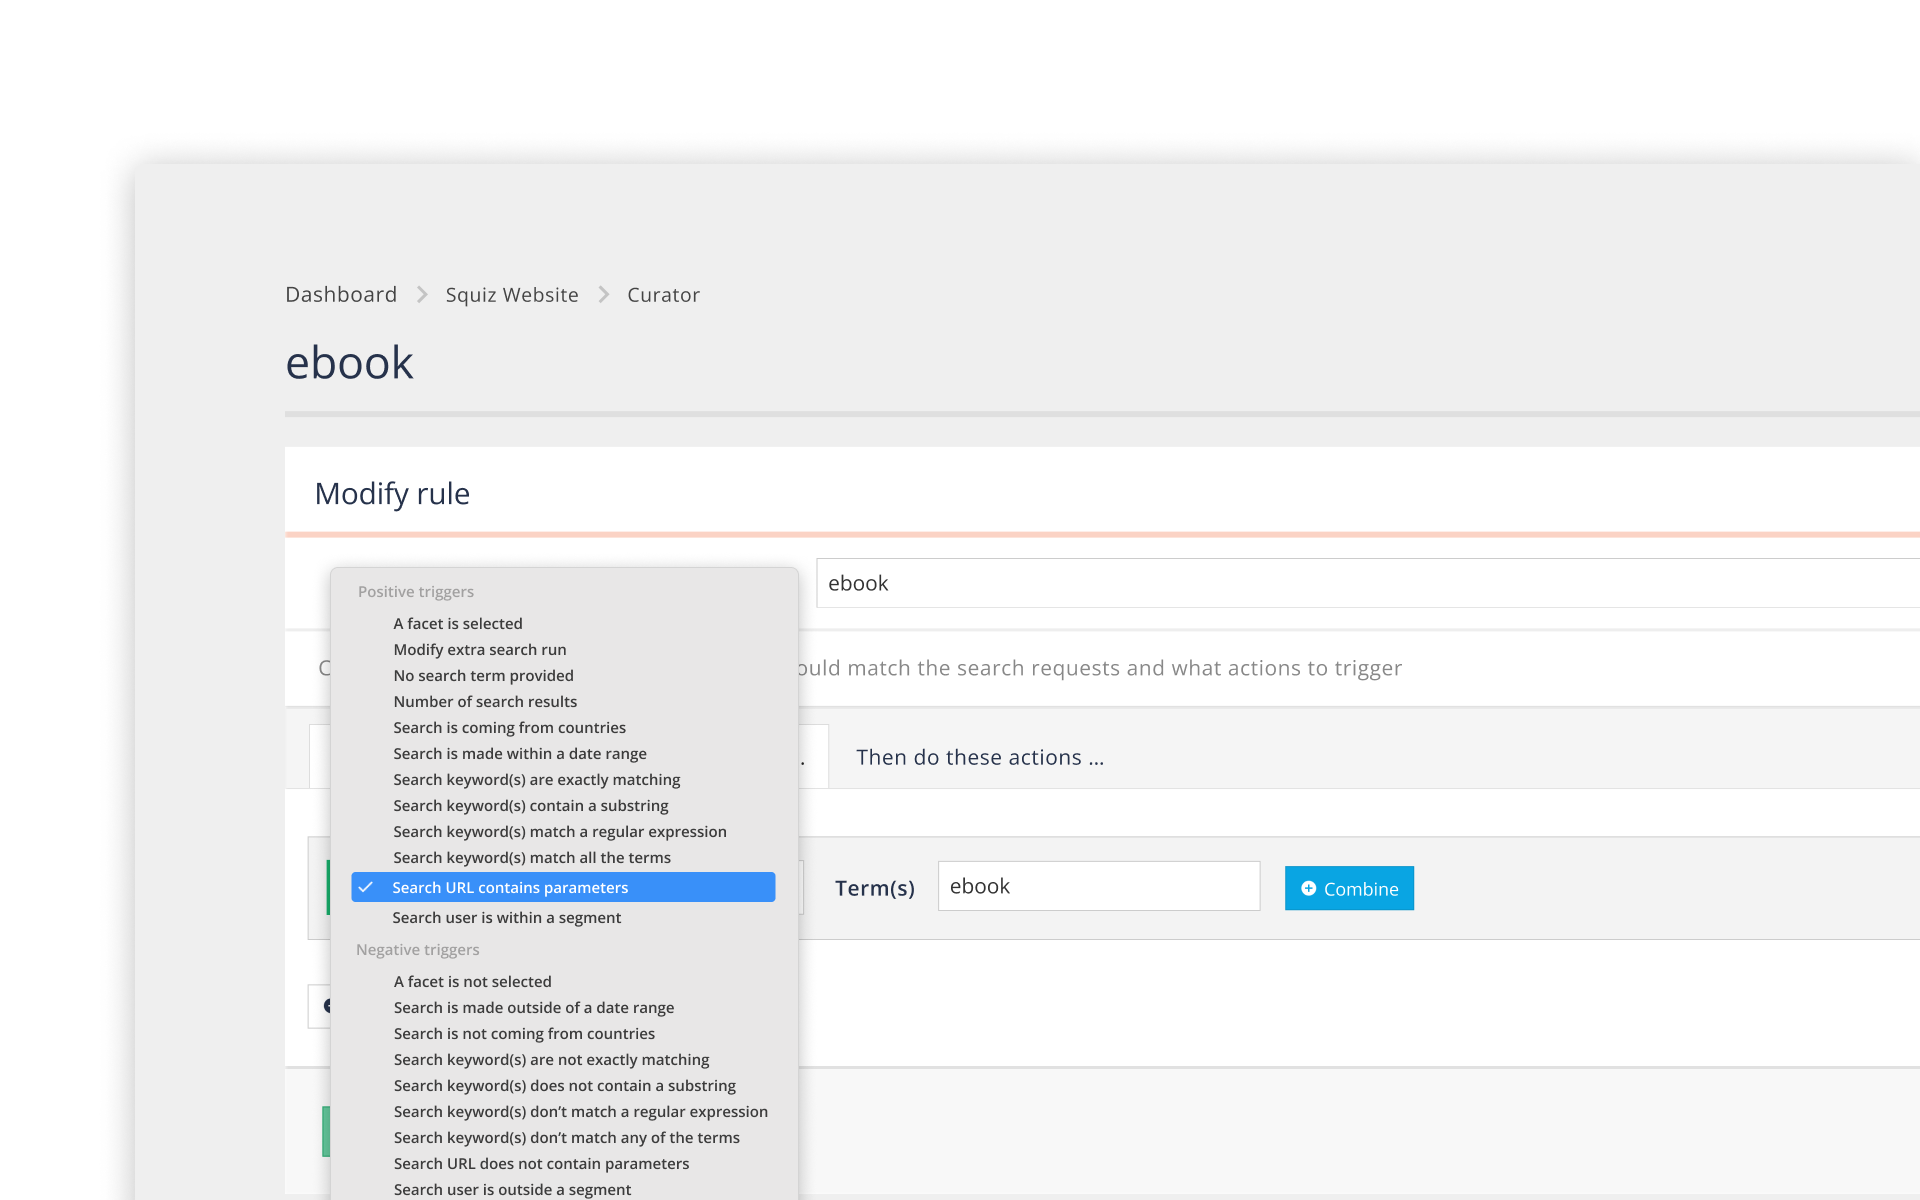Choose 'Search keyword(s) are exactly matching' option
Viewport: 1920px width, 1200px height.
536,779
